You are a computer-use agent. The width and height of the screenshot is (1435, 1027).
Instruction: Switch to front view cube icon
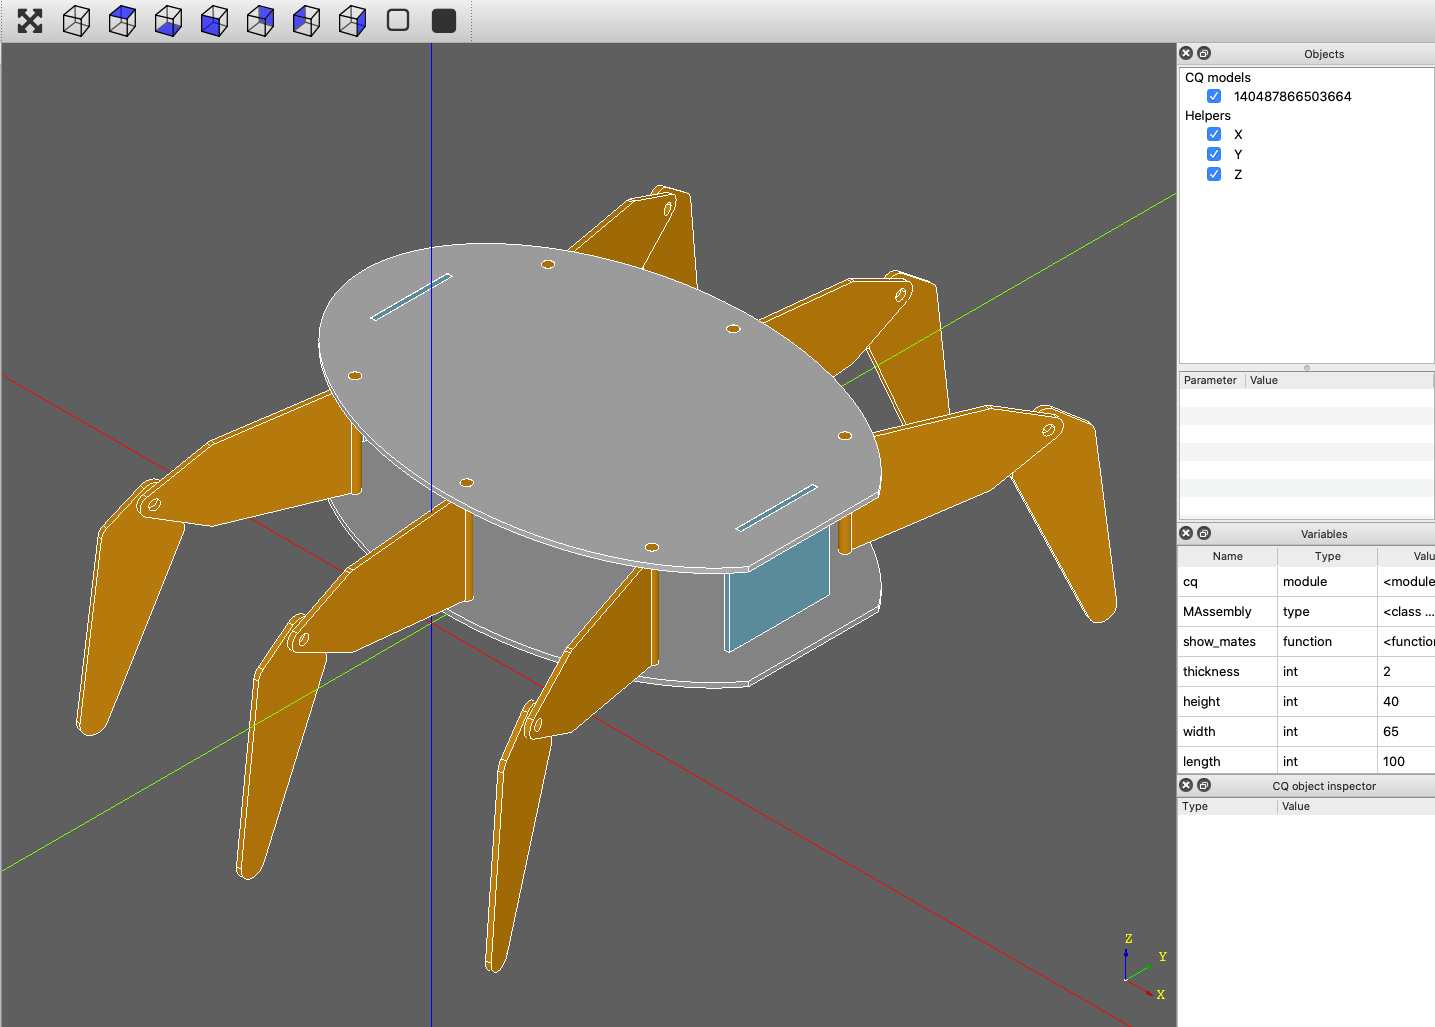214,21
